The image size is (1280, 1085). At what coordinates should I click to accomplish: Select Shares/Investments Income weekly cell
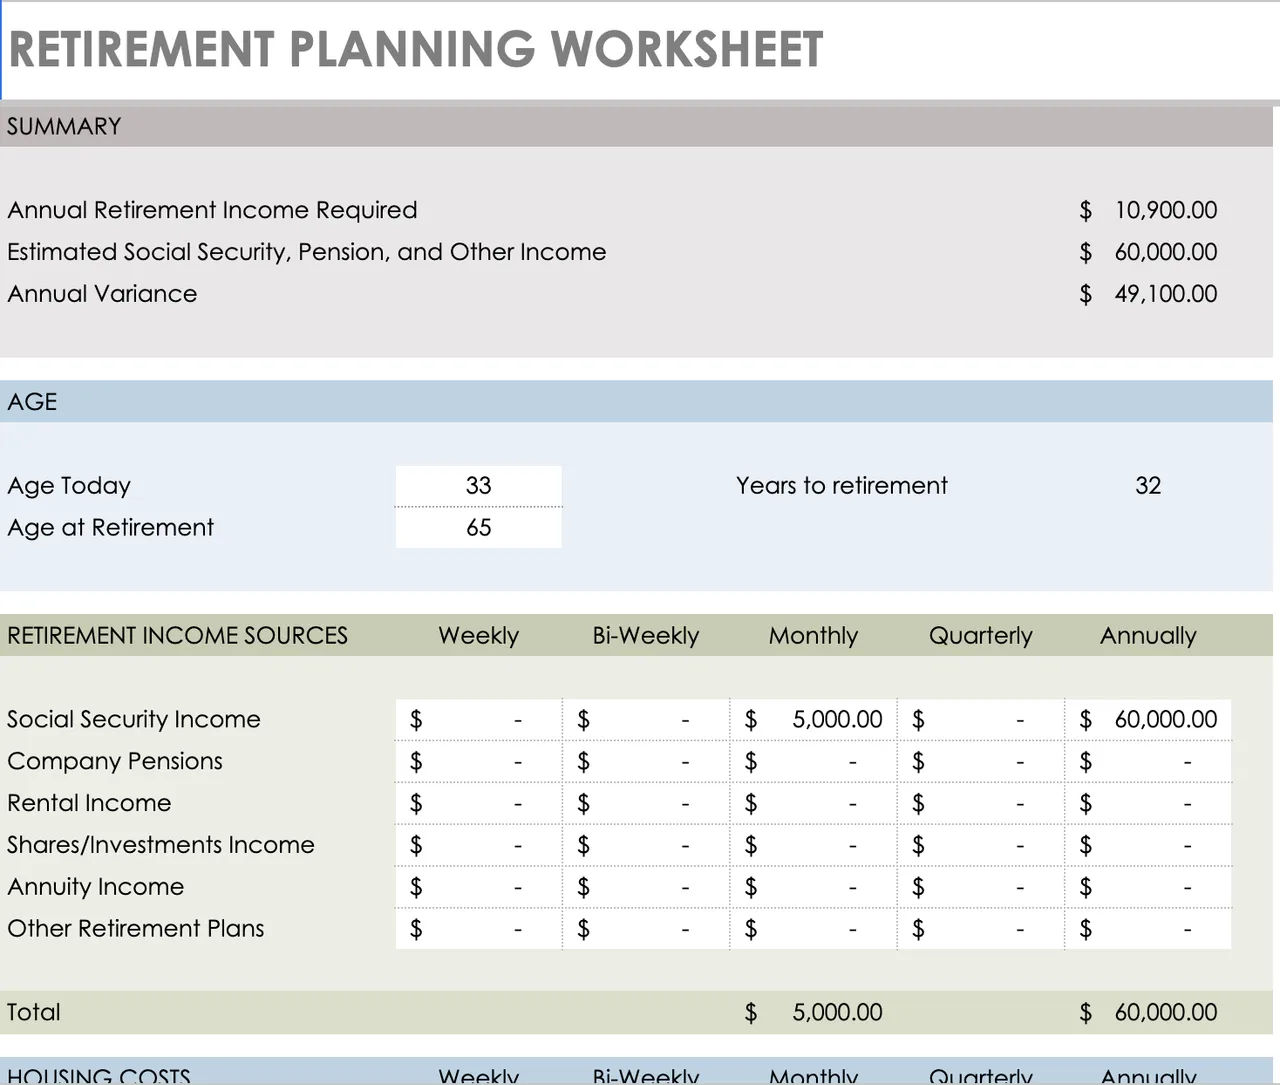(479, 846)
